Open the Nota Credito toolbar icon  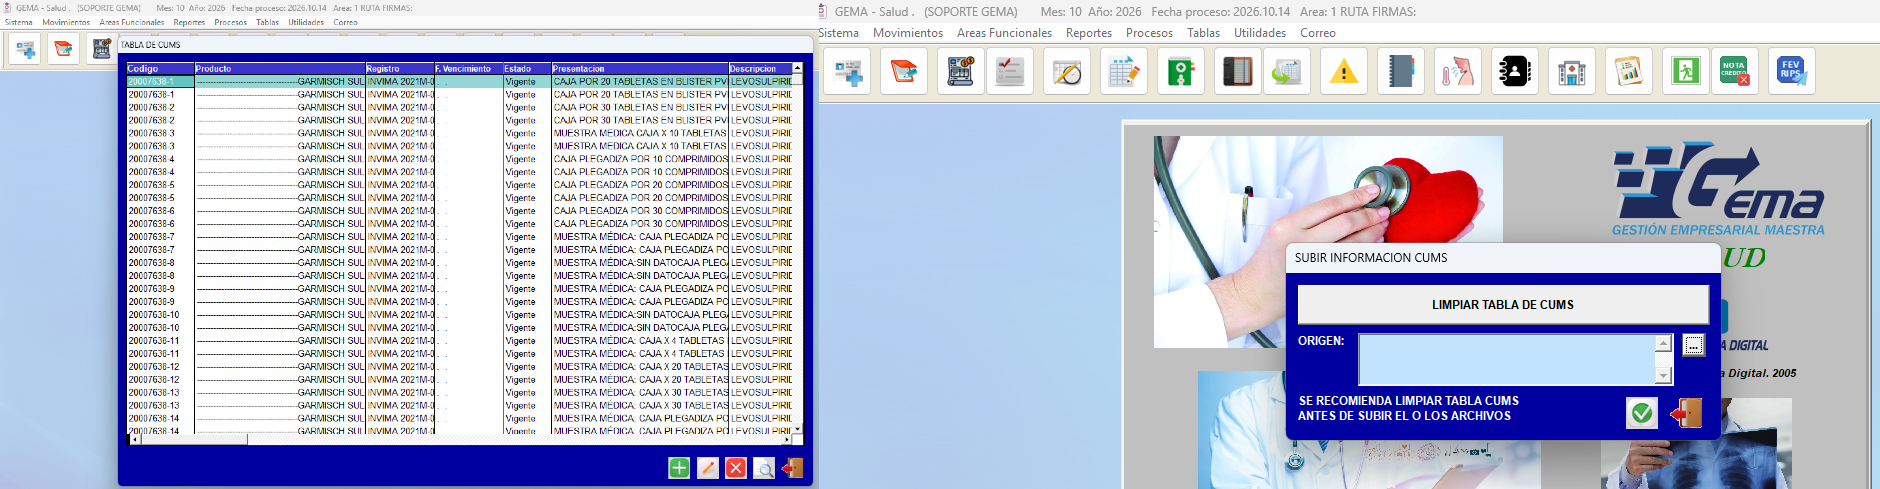click(1735, 72)
